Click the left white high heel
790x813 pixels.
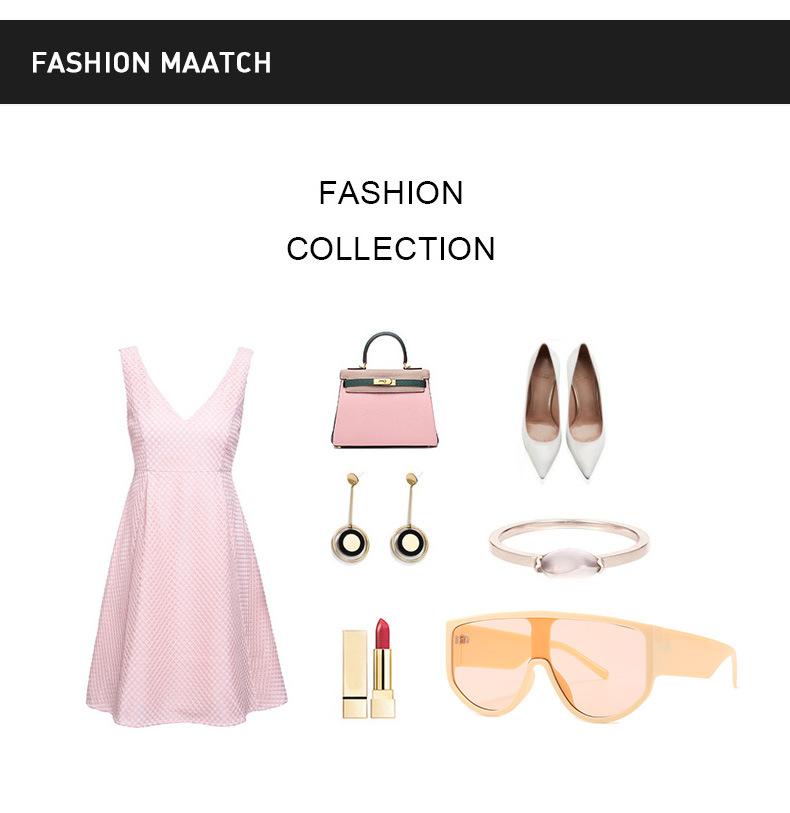coord(542,411)
